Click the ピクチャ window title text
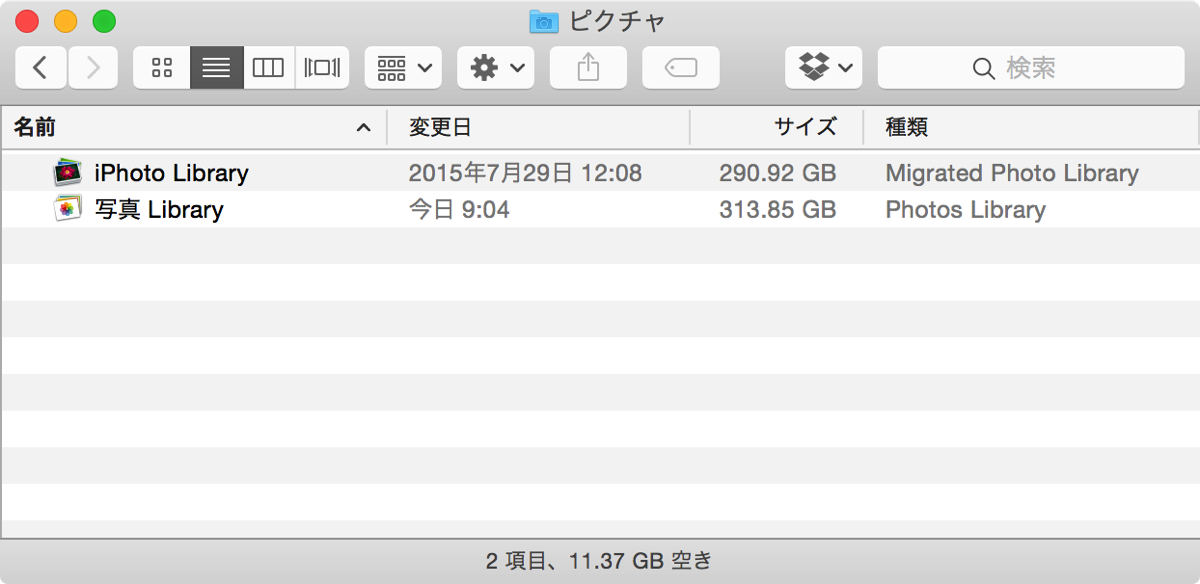 point(617,20)
